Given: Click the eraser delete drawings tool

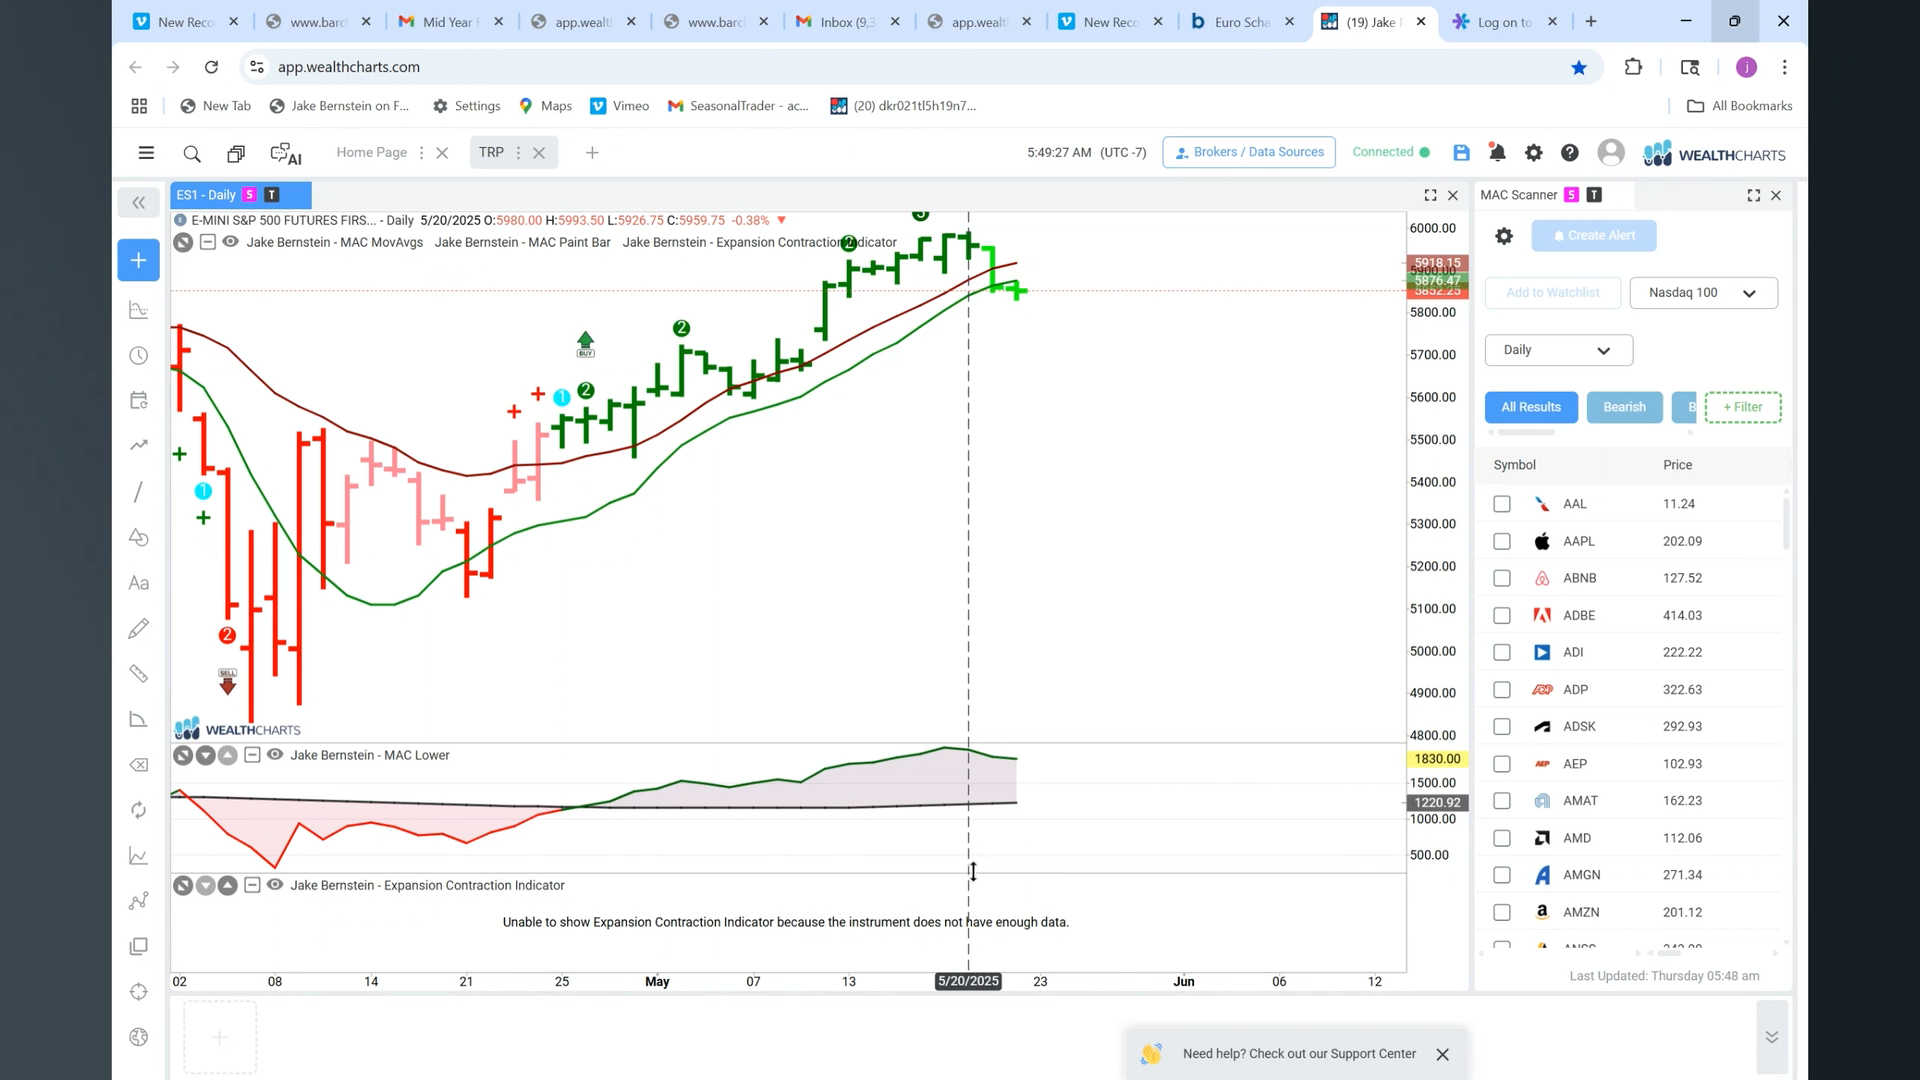Looking at the screenshot, I should (x=139, y=765).
